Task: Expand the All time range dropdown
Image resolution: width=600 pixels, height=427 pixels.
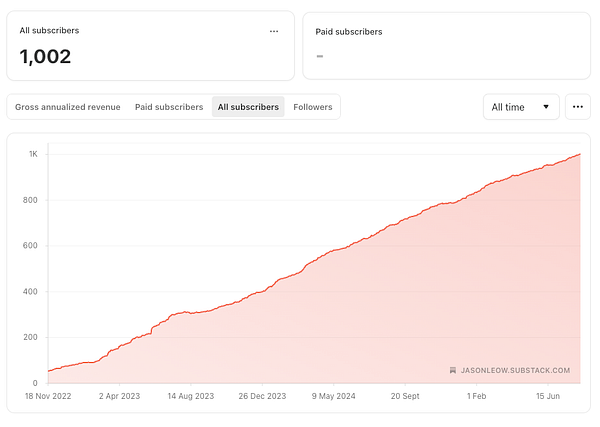Action: click(521, 107)
